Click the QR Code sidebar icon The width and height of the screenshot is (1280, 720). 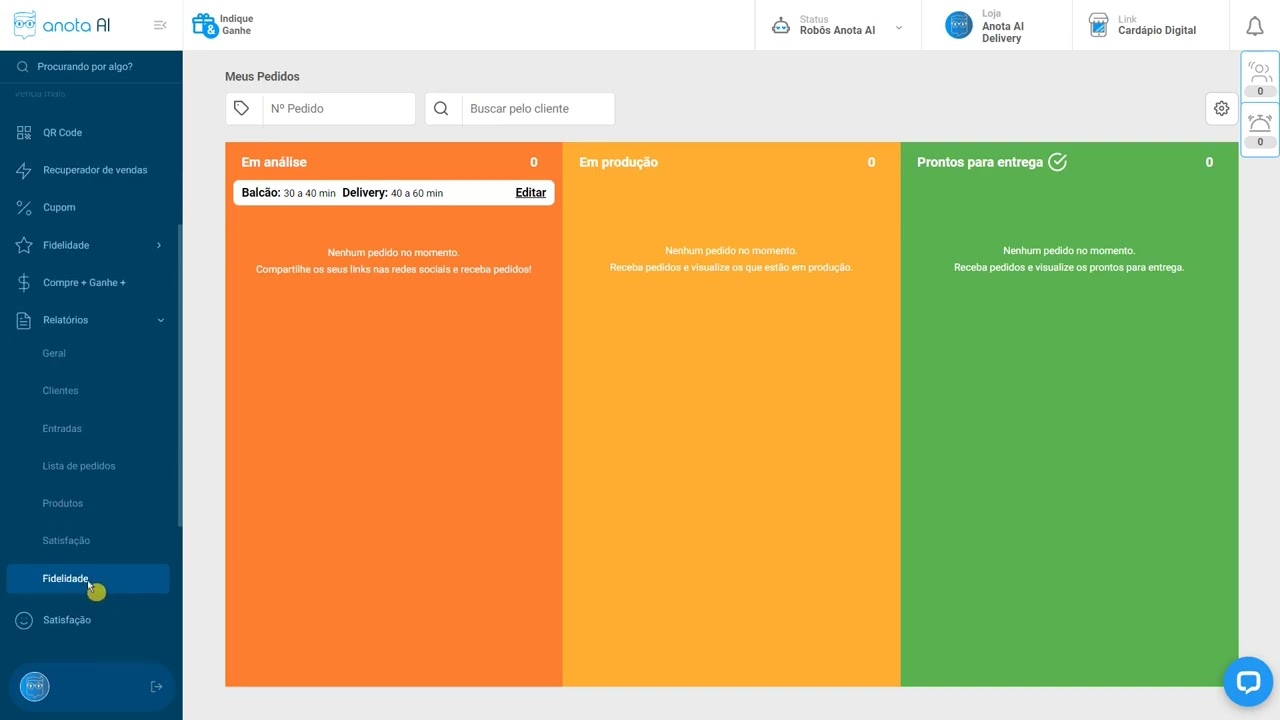click(x=24, y=132)
